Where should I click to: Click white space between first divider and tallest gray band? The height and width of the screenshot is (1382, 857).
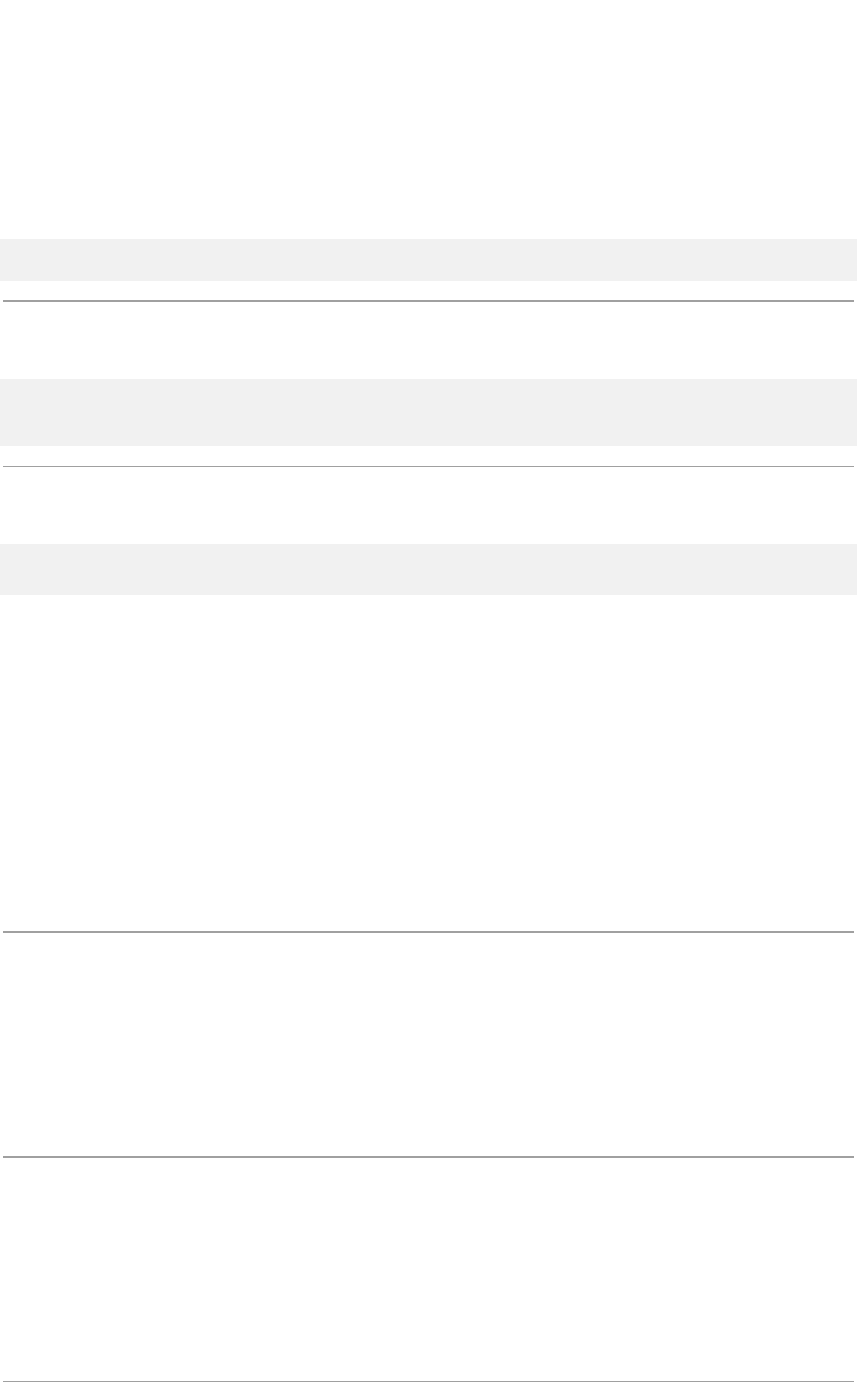[x=428, y=340]
